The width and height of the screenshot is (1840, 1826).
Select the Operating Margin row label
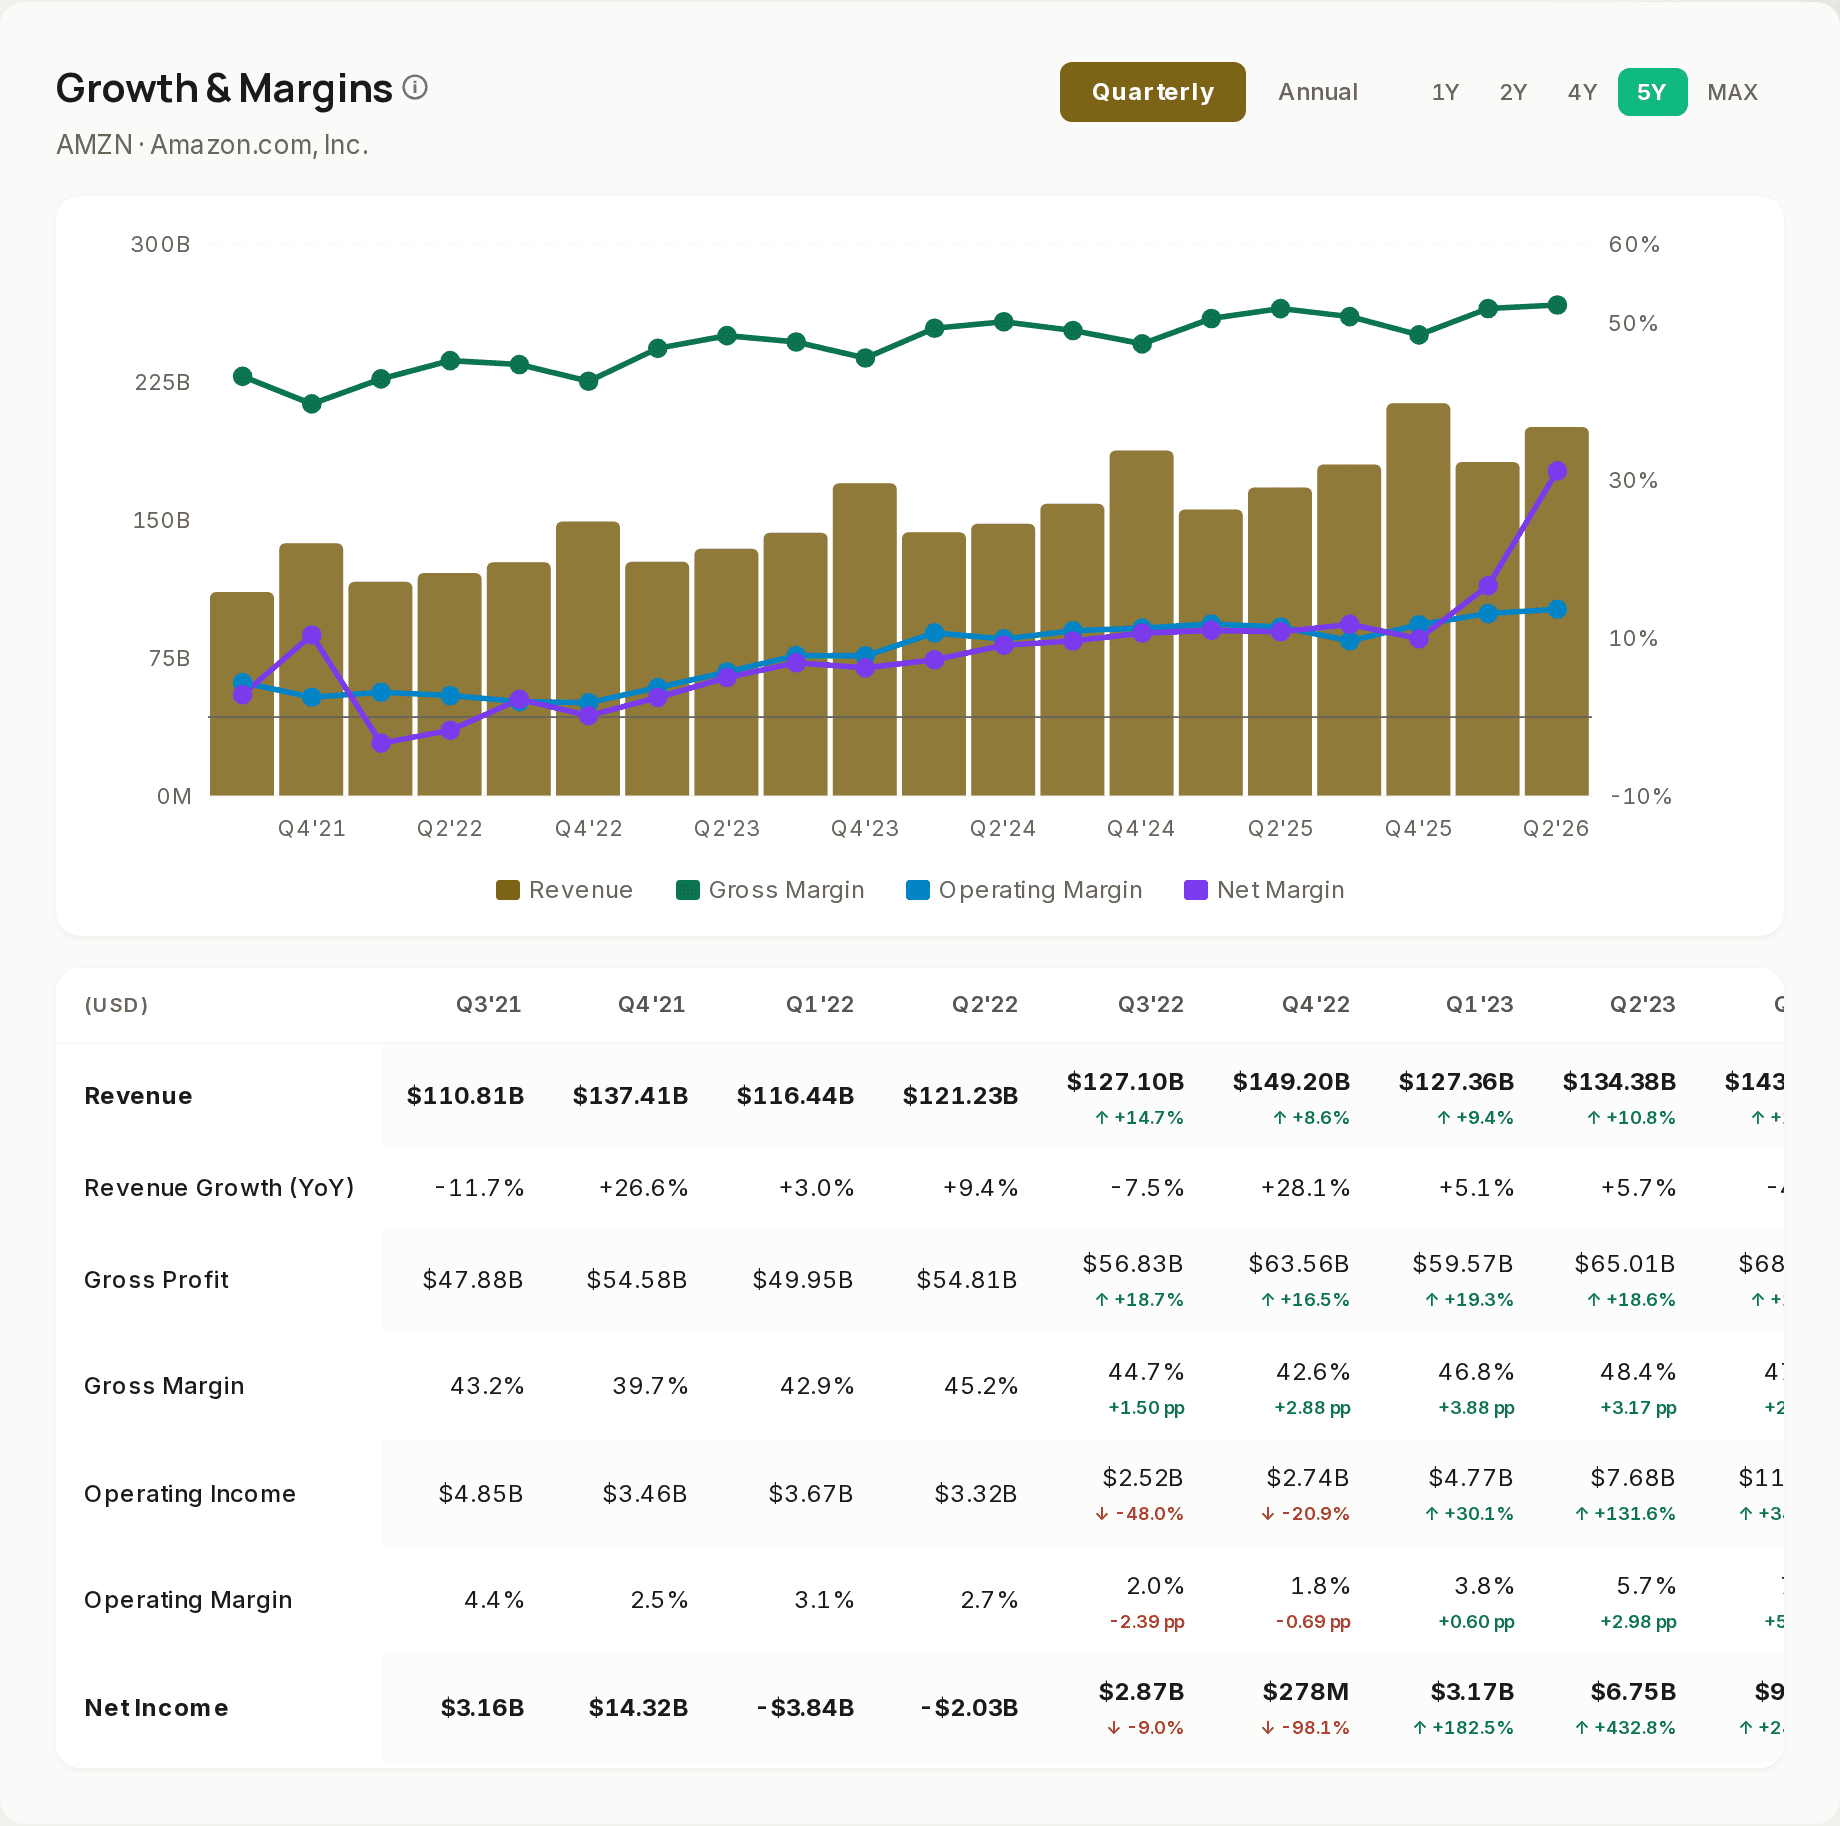point(188,1600)
